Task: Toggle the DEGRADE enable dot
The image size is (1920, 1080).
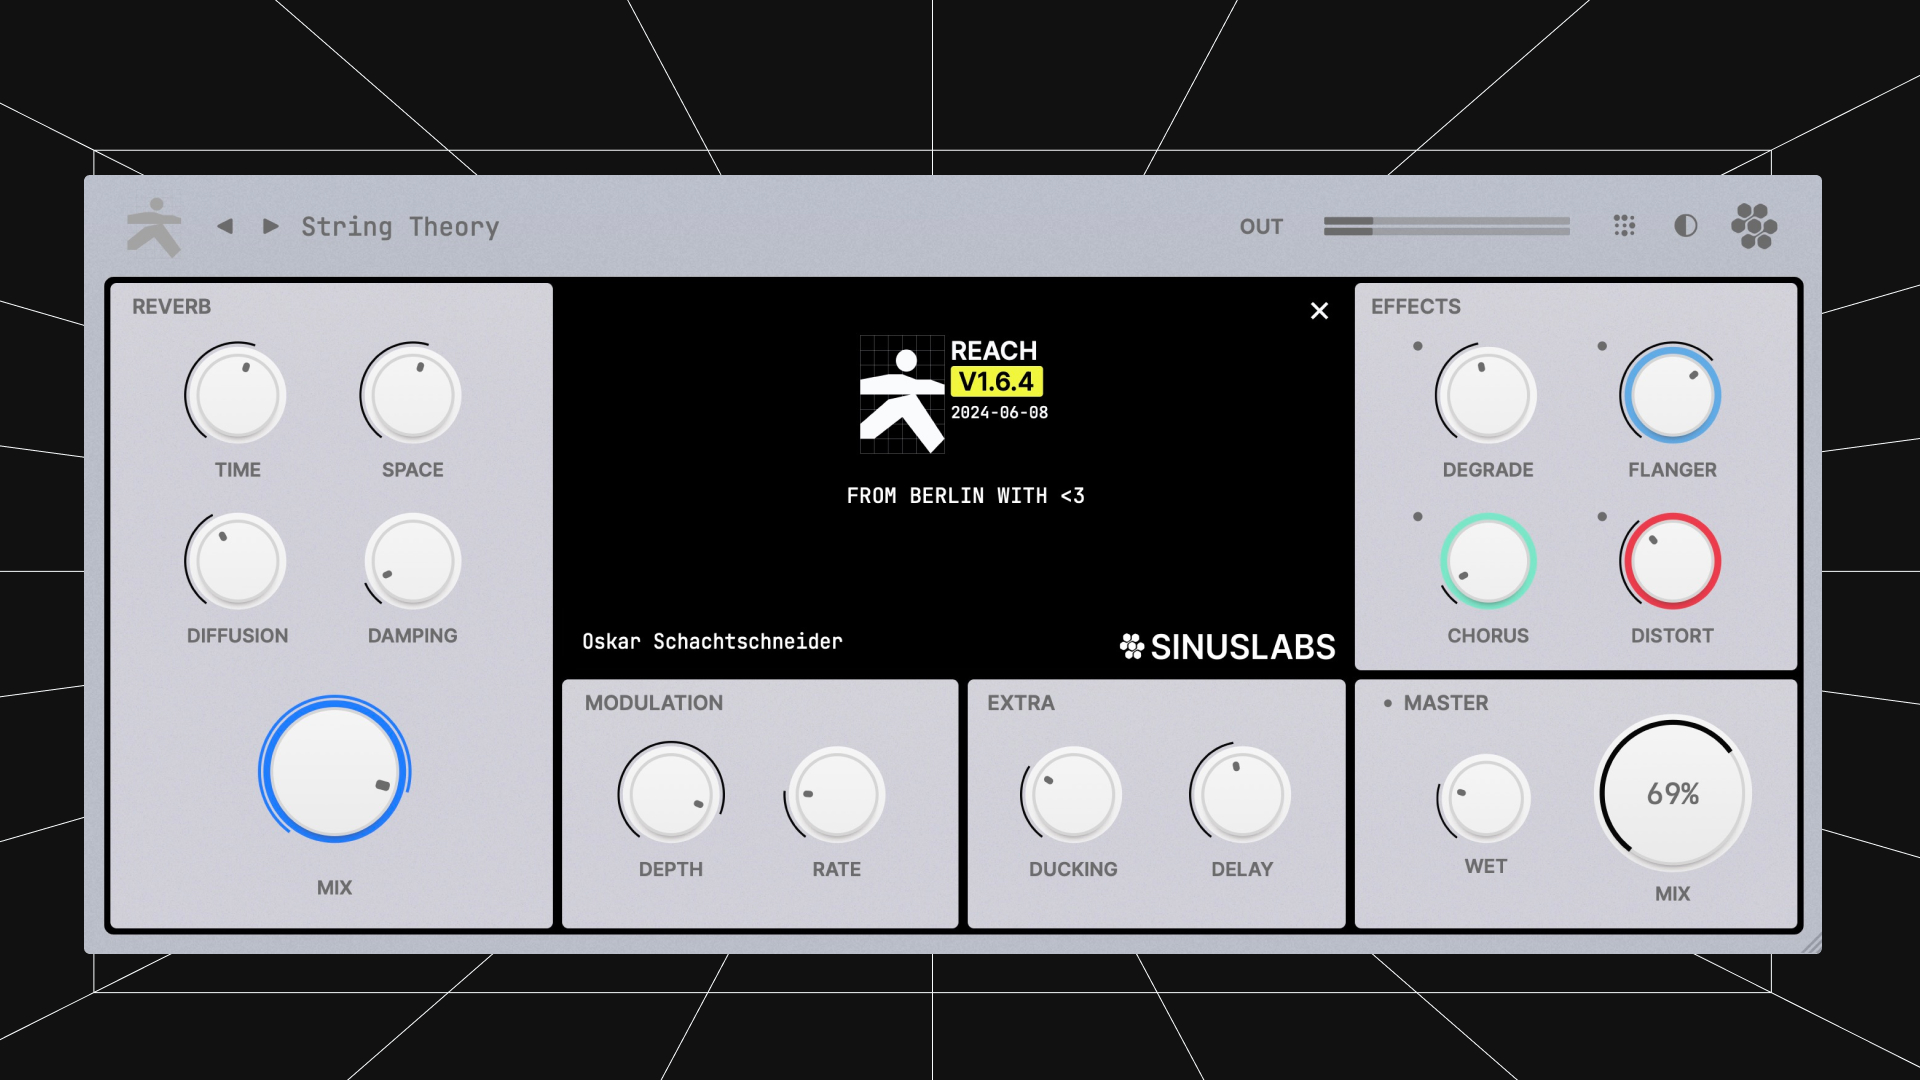Action: (1417, 346)
